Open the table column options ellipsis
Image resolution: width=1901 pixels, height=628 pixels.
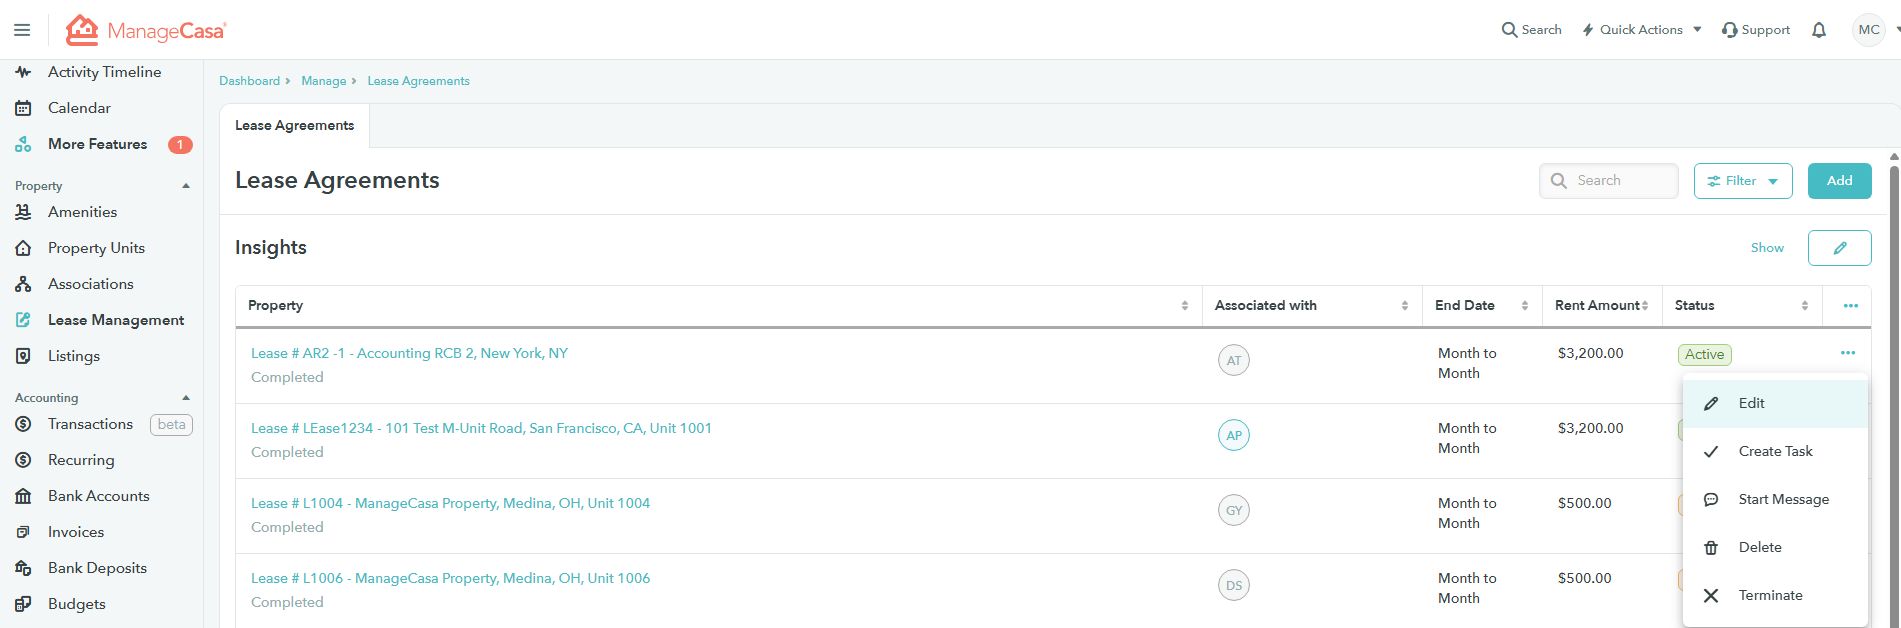click(1850, 306)
